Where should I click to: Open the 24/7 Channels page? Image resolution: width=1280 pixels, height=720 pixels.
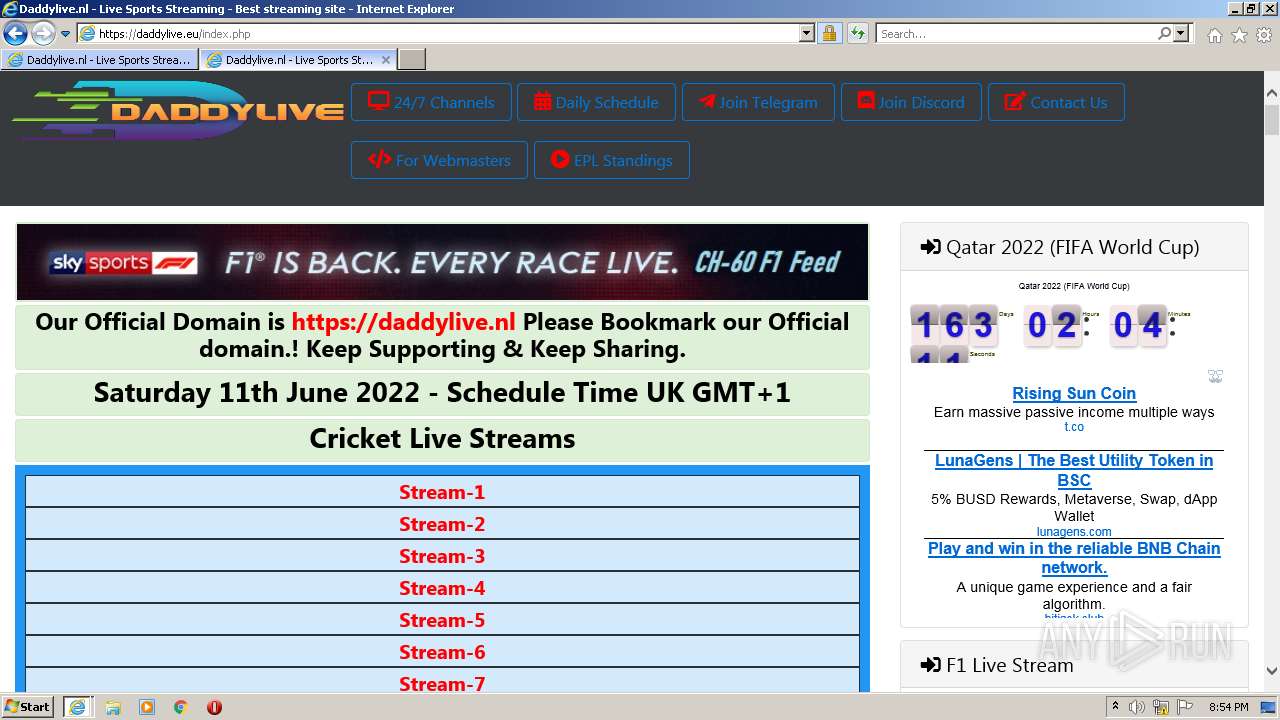pos(431,102)
